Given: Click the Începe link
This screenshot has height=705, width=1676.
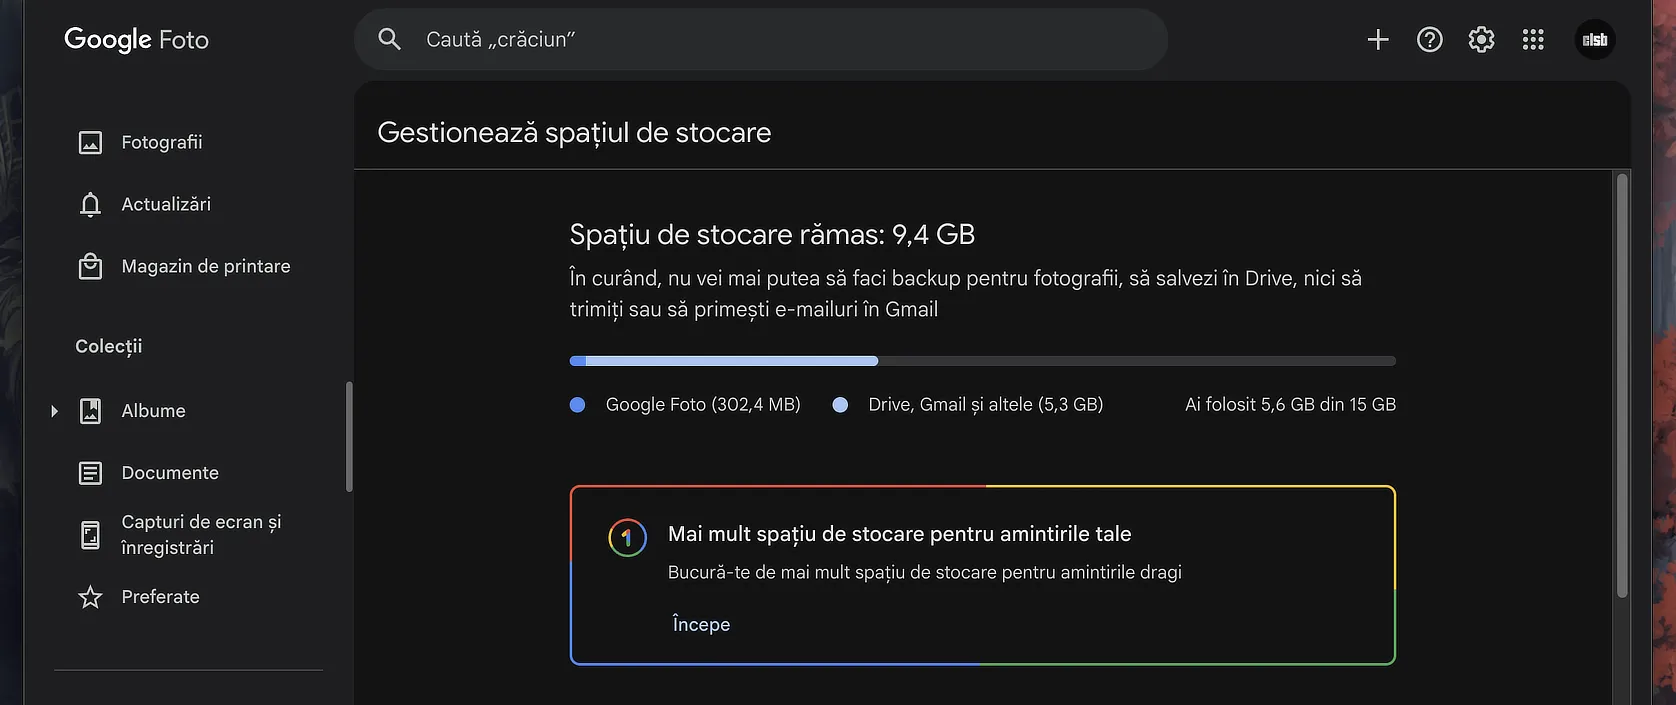Looking at the screenshot, I should 701,624.
